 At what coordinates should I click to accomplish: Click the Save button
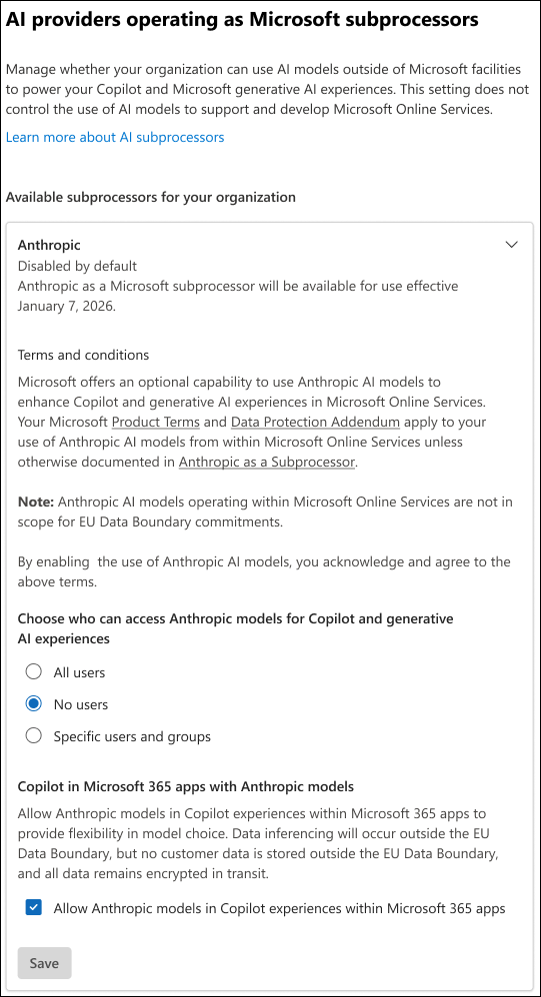45,963
